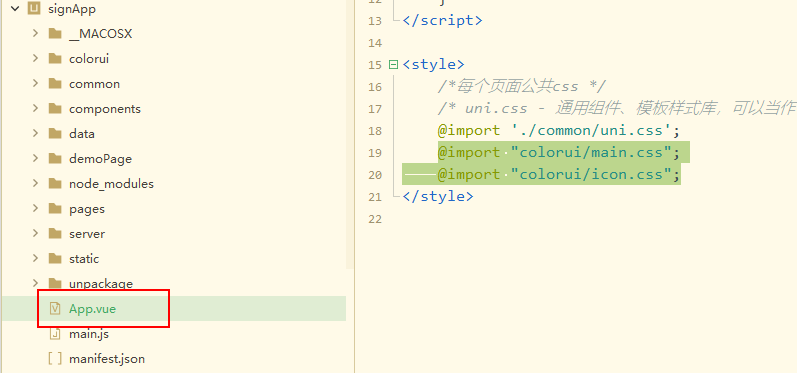Click the main.js file icon

click(x=55, y=334)
